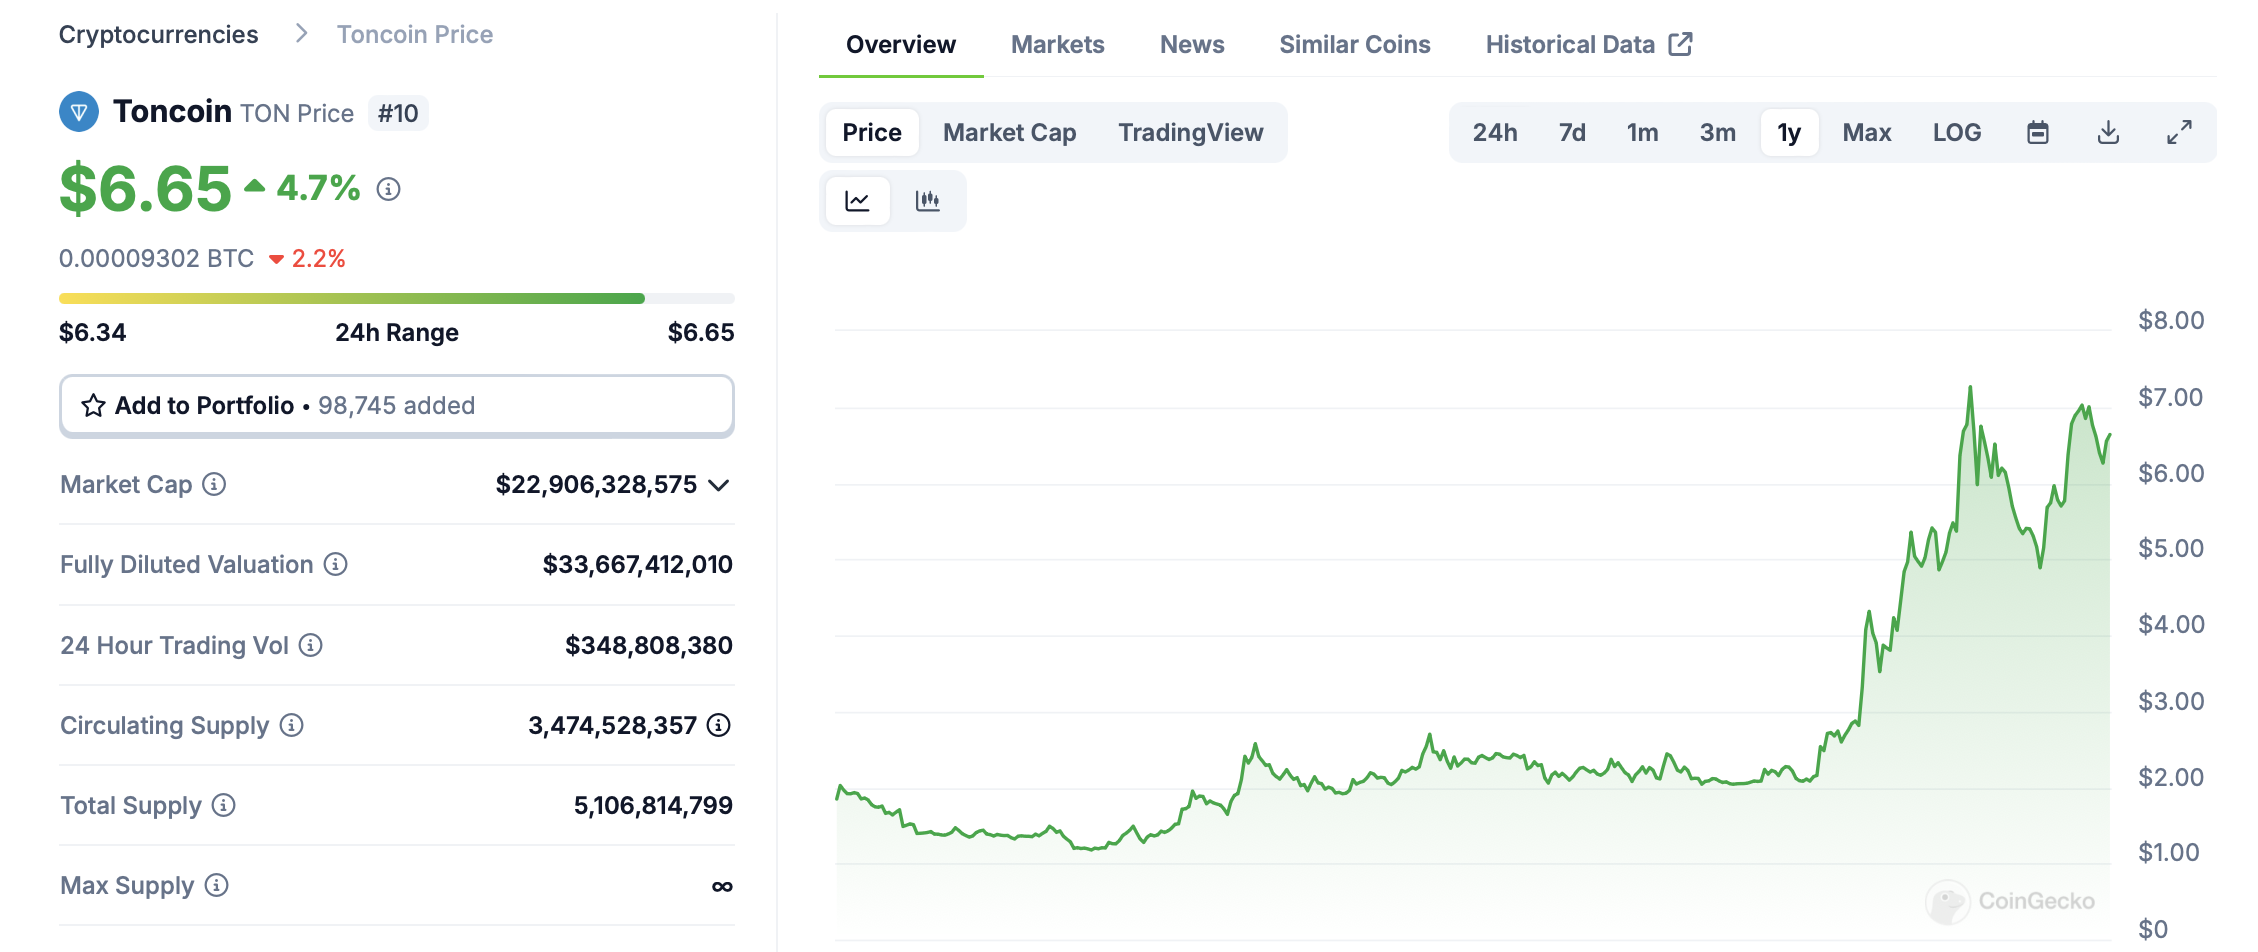Click info icon next to circulating supply value
This screenshot has width=2258, height=952.
[x=718, y=725]
